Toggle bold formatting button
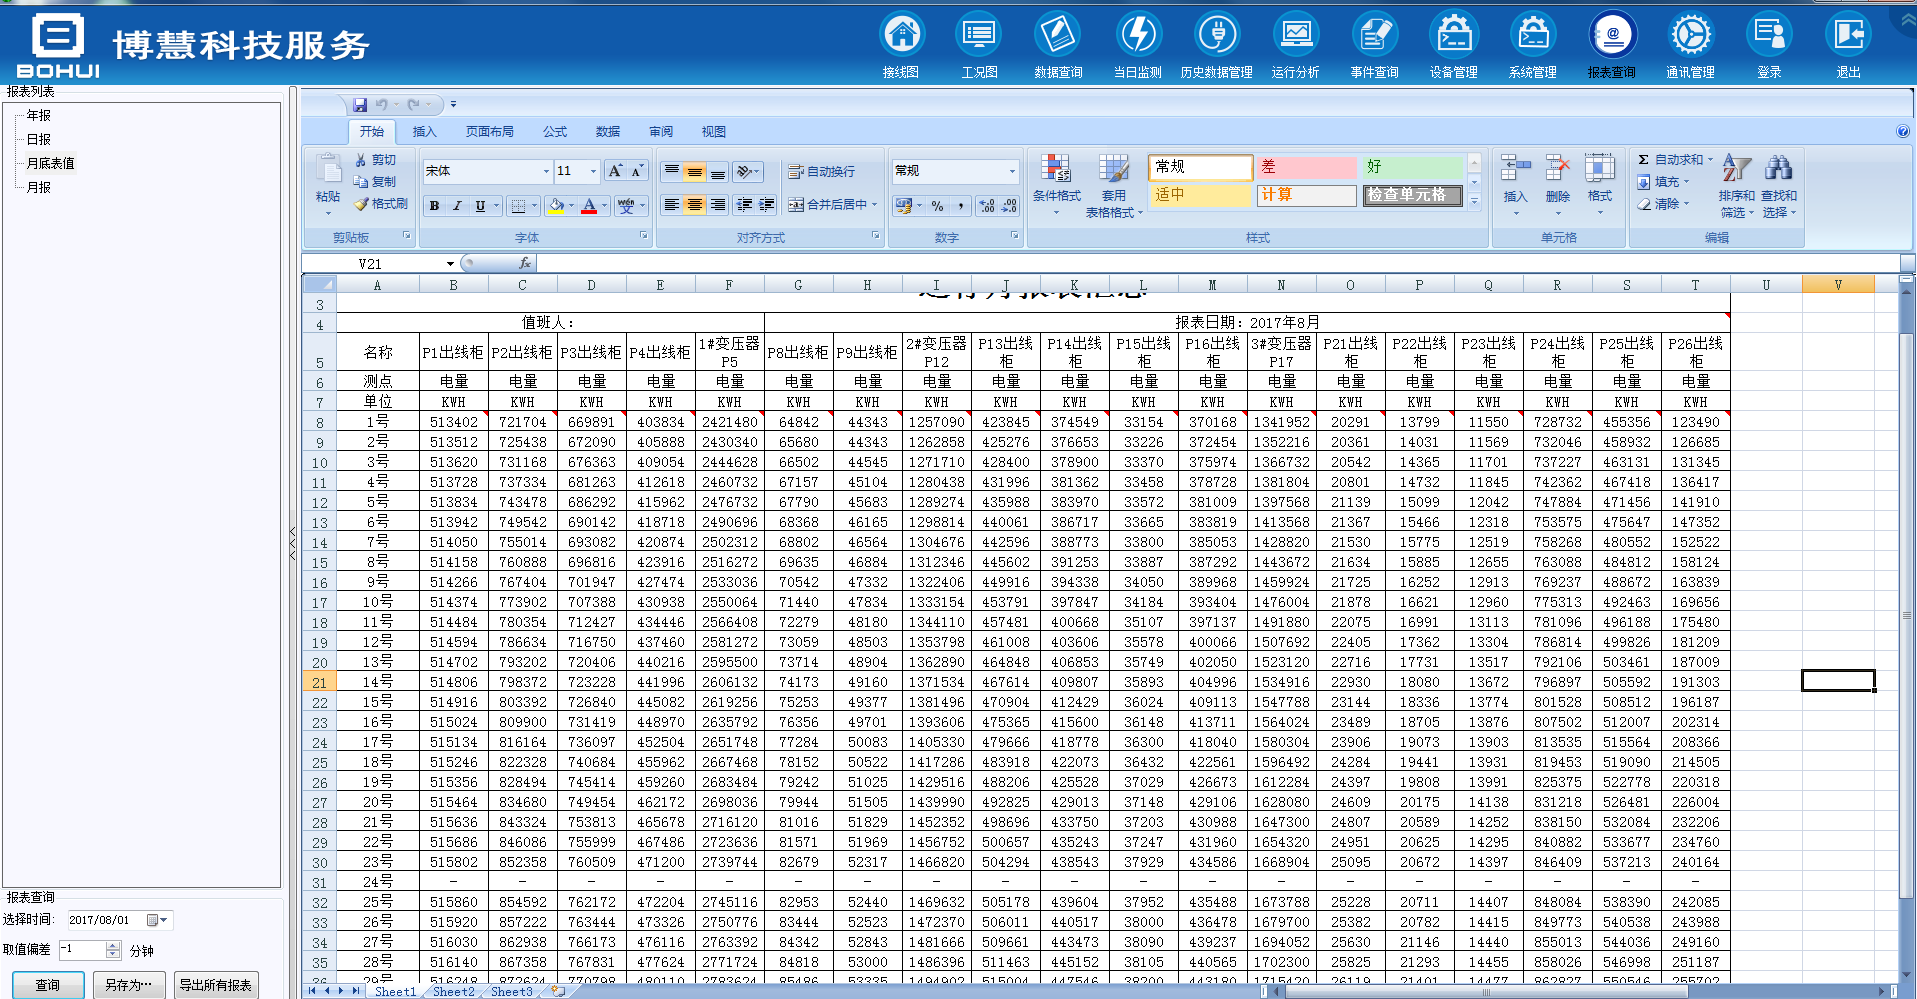Viewport: 1917px width, 999px height. [434, 206]
